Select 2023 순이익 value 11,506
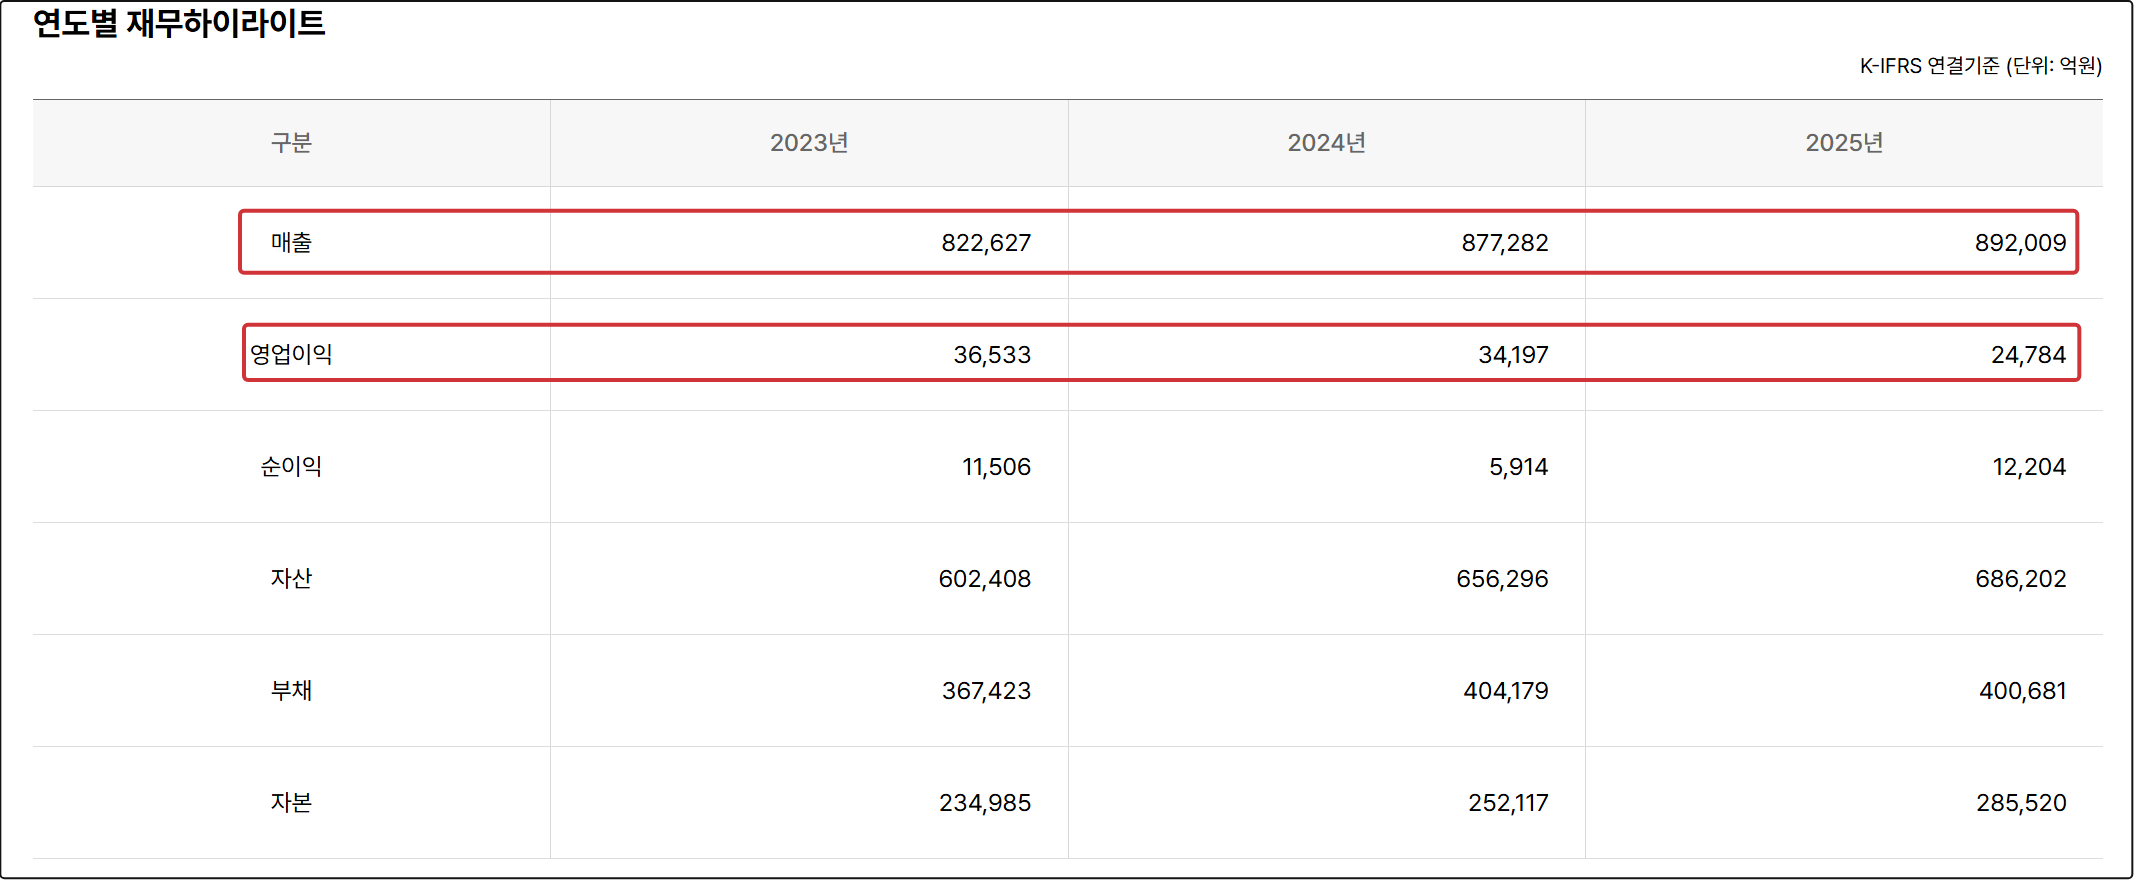 point(996,467)
